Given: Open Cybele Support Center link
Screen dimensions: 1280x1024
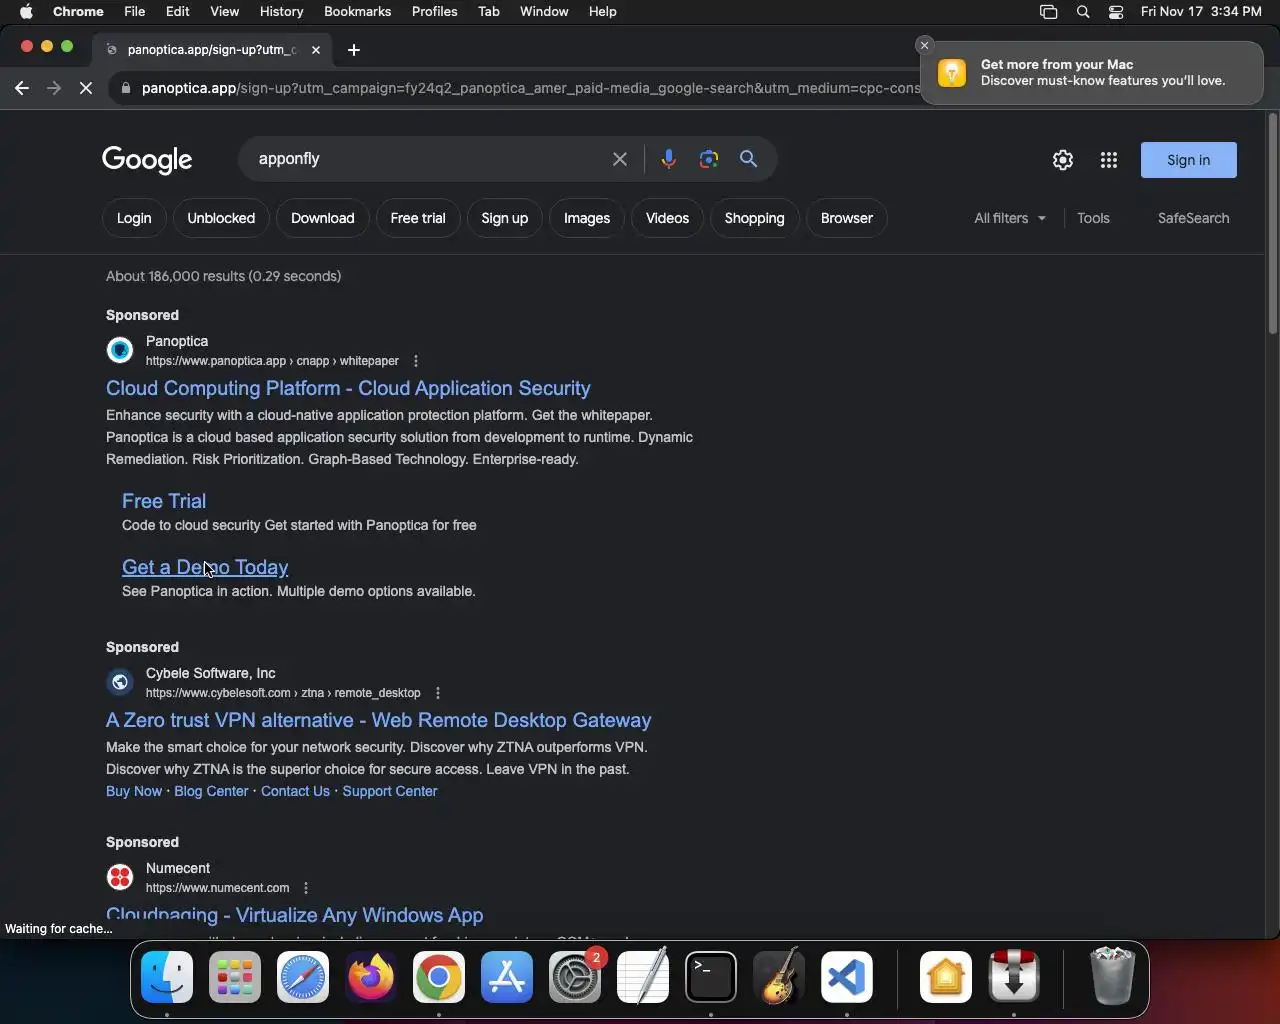Looking at the screenshot, I should (x=390, y=791).
